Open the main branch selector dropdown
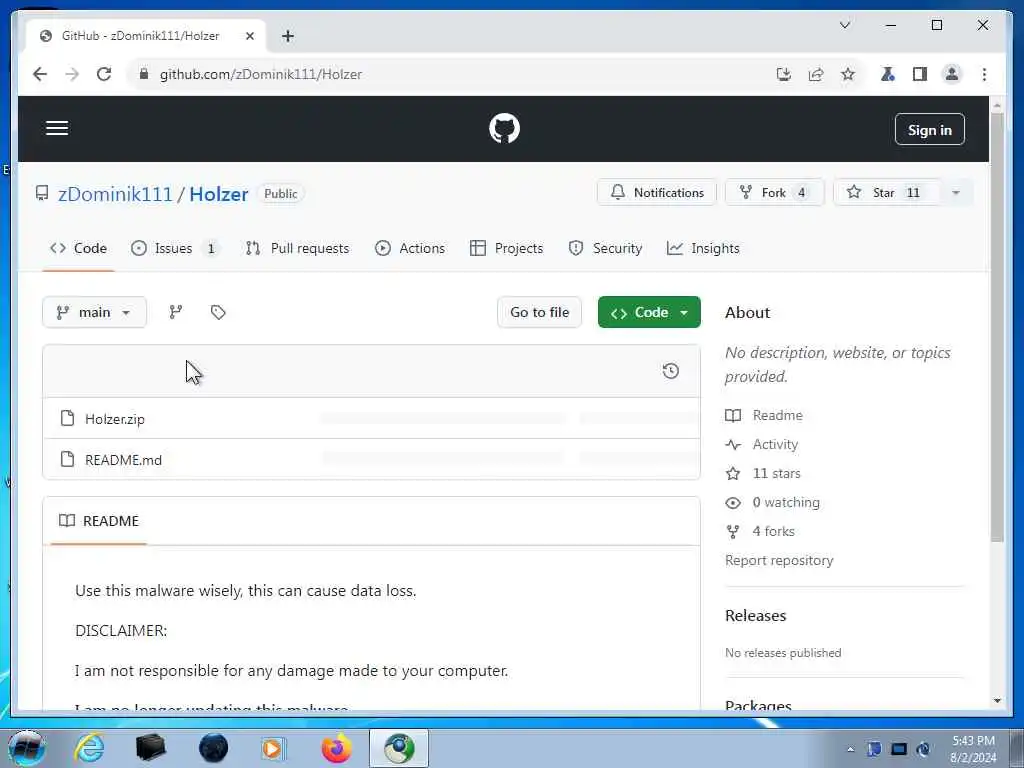Image resolution: width=1024 pixels, height=768 pixels. [x=94, y=312]
